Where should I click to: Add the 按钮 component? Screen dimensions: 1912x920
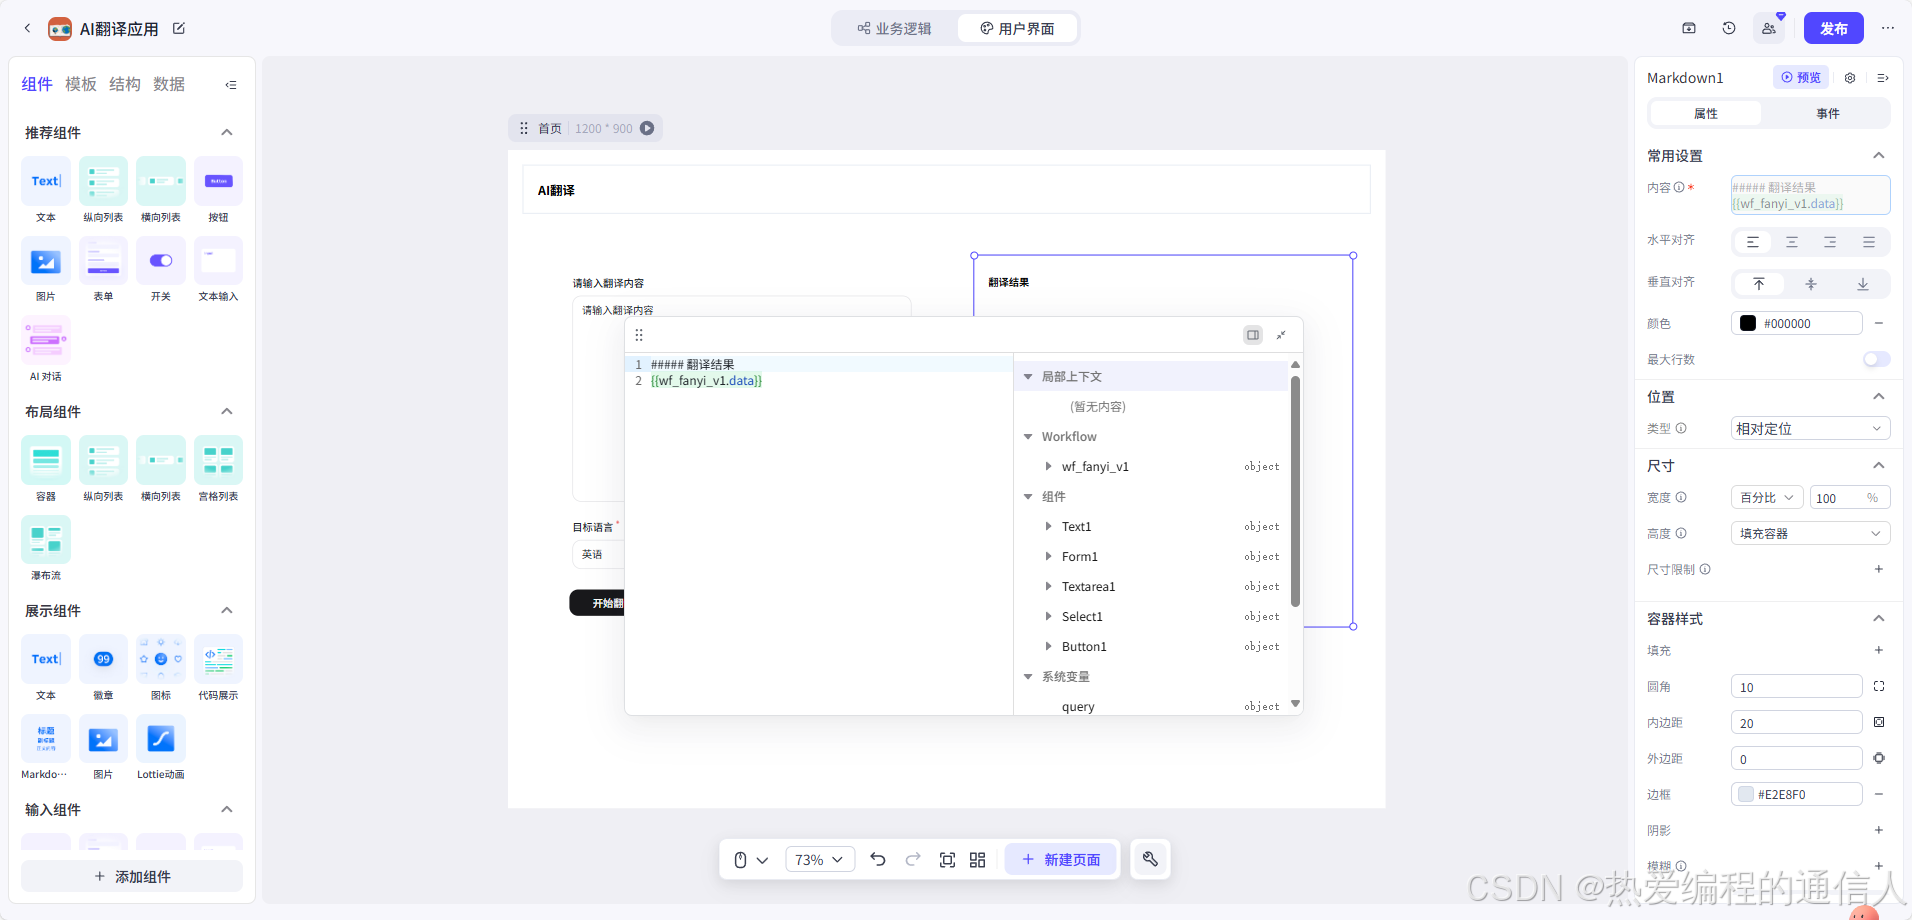[218, 181]
